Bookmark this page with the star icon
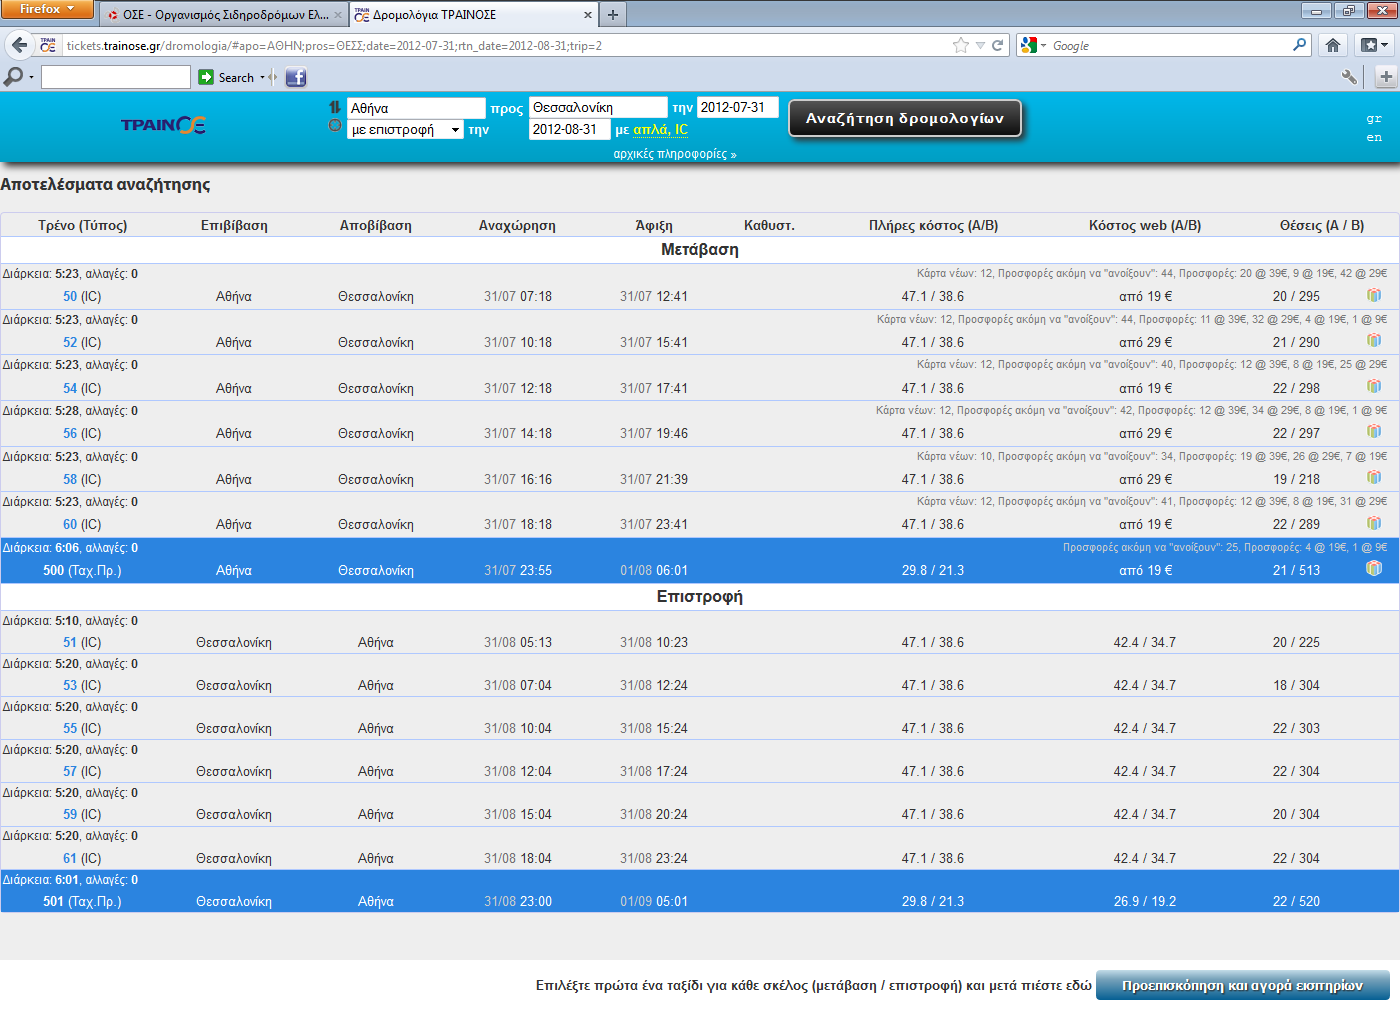This screenshot has width=1400, height=1010. [x=961, y=45]
